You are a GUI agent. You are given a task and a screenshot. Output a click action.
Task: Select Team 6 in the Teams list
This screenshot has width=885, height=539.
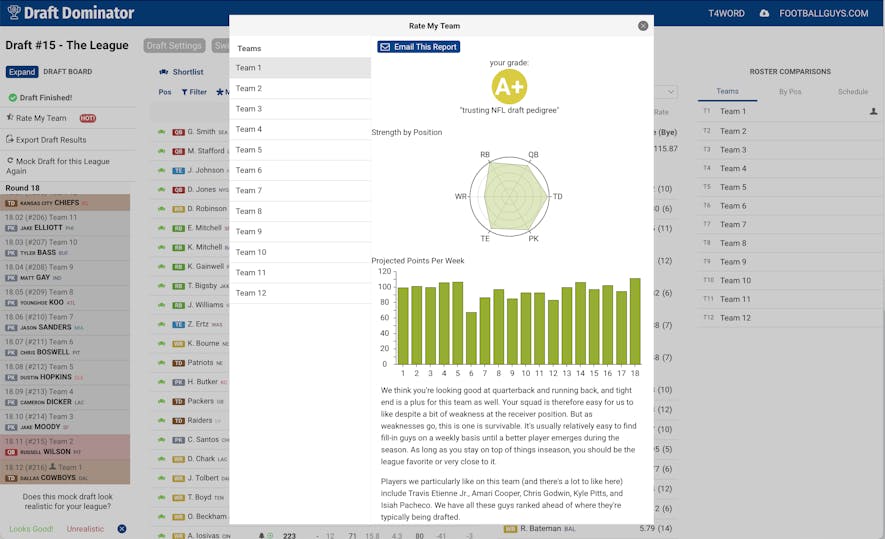[300, 170]
